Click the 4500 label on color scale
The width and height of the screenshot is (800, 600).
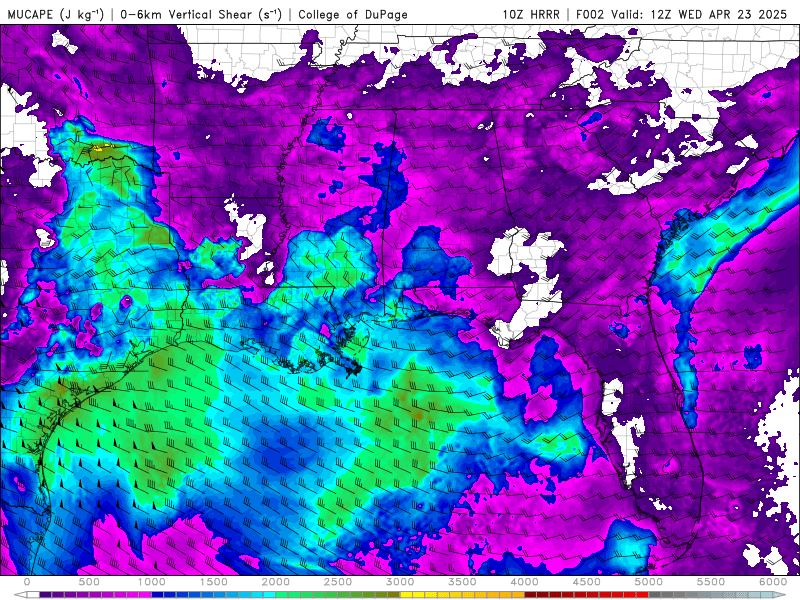pos(587,582)
